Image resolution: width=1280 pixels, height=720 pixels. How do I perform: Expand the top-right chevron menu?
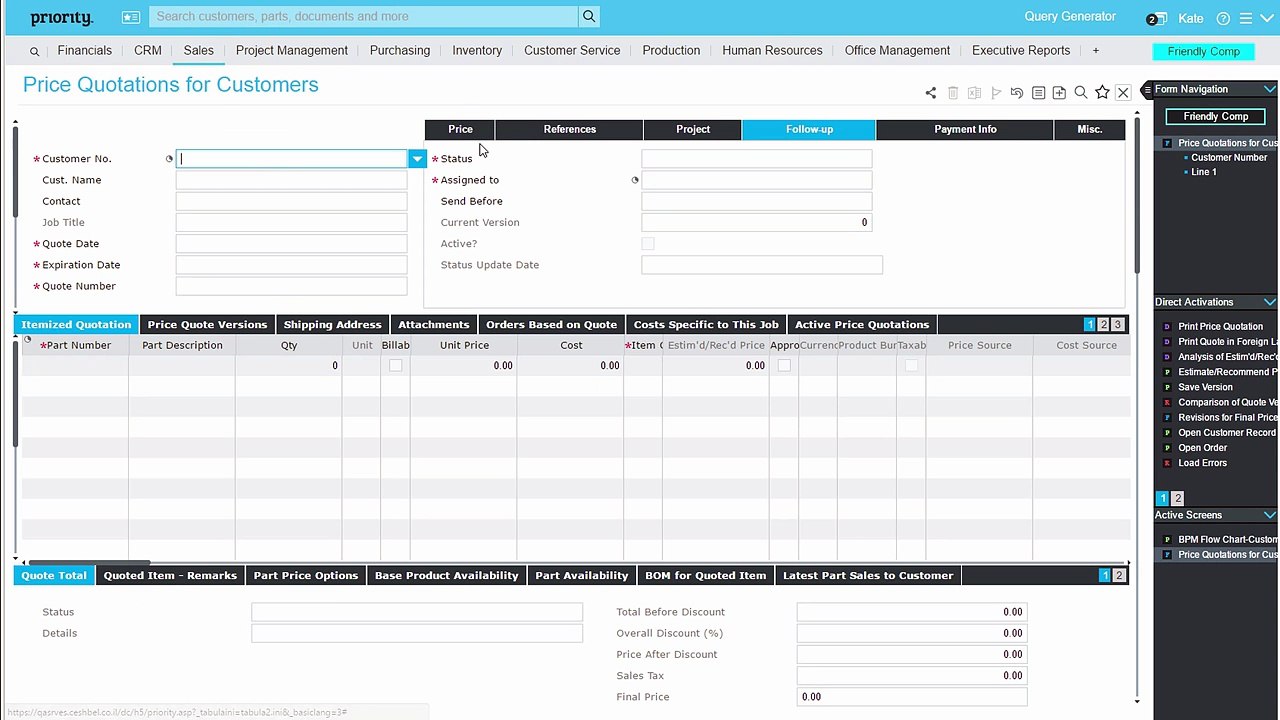tap(1267, 18)
